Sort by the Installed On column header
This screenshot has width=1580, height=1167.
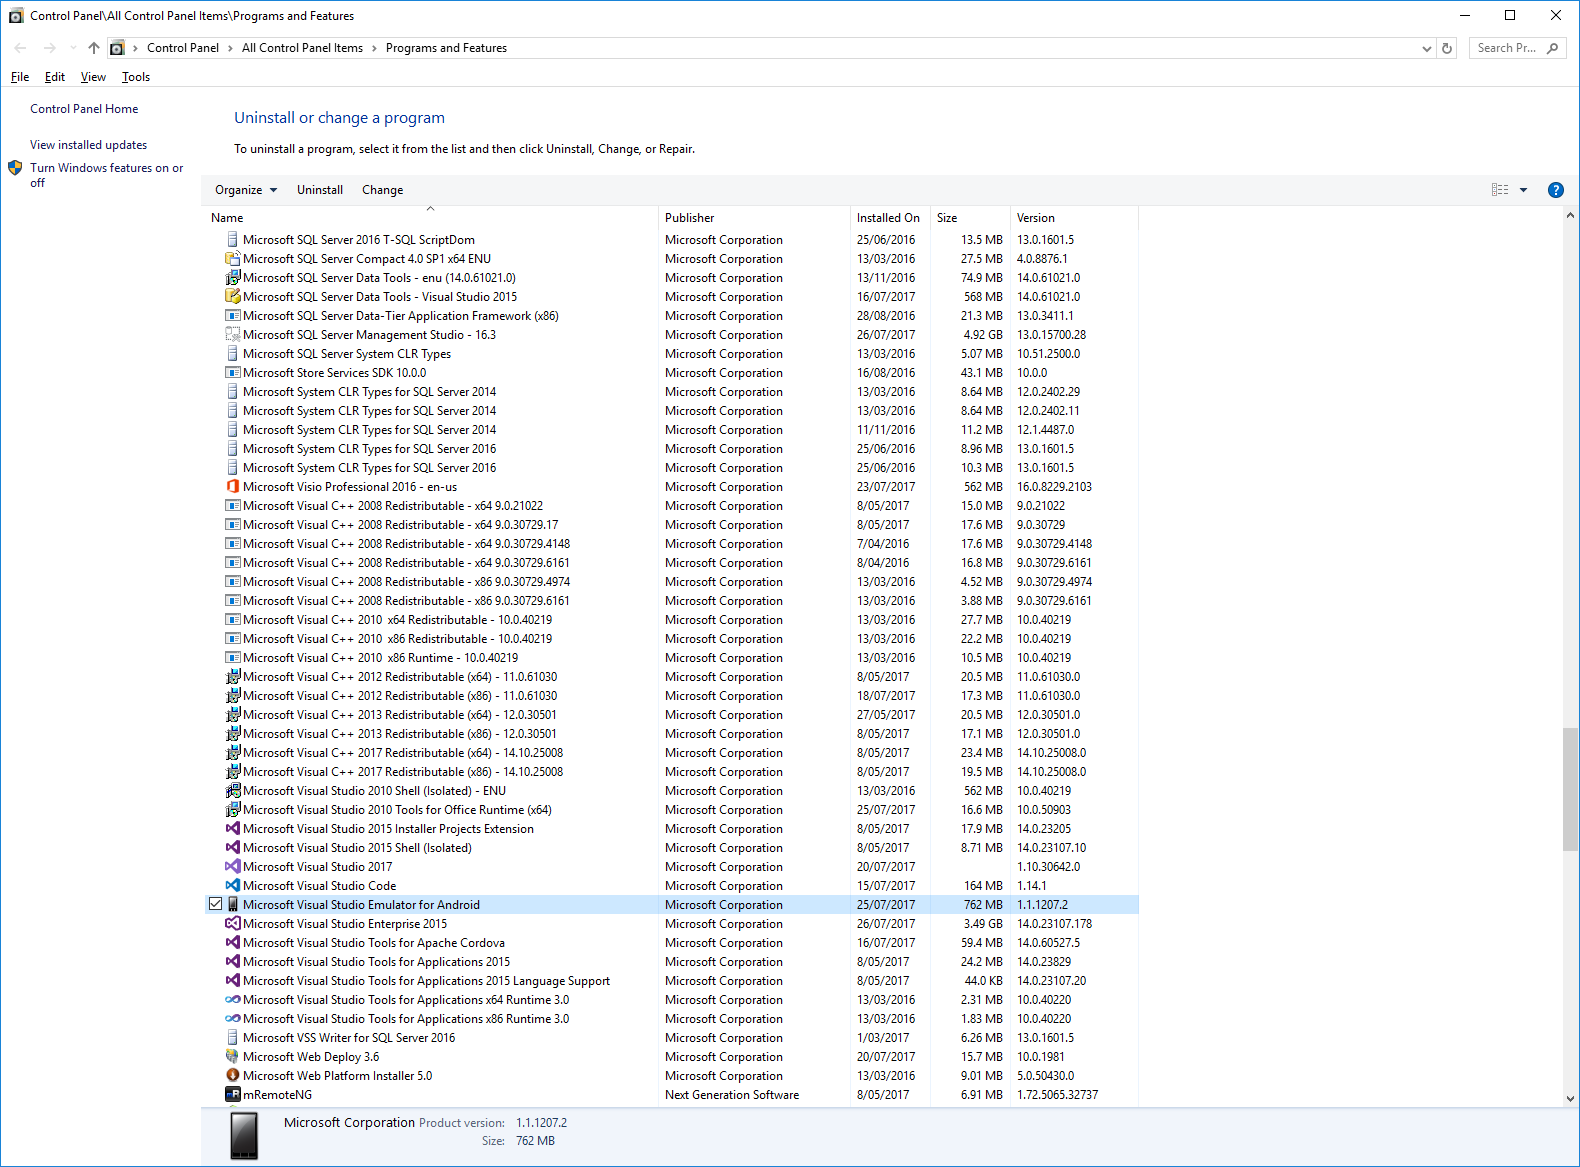(889, 218)
